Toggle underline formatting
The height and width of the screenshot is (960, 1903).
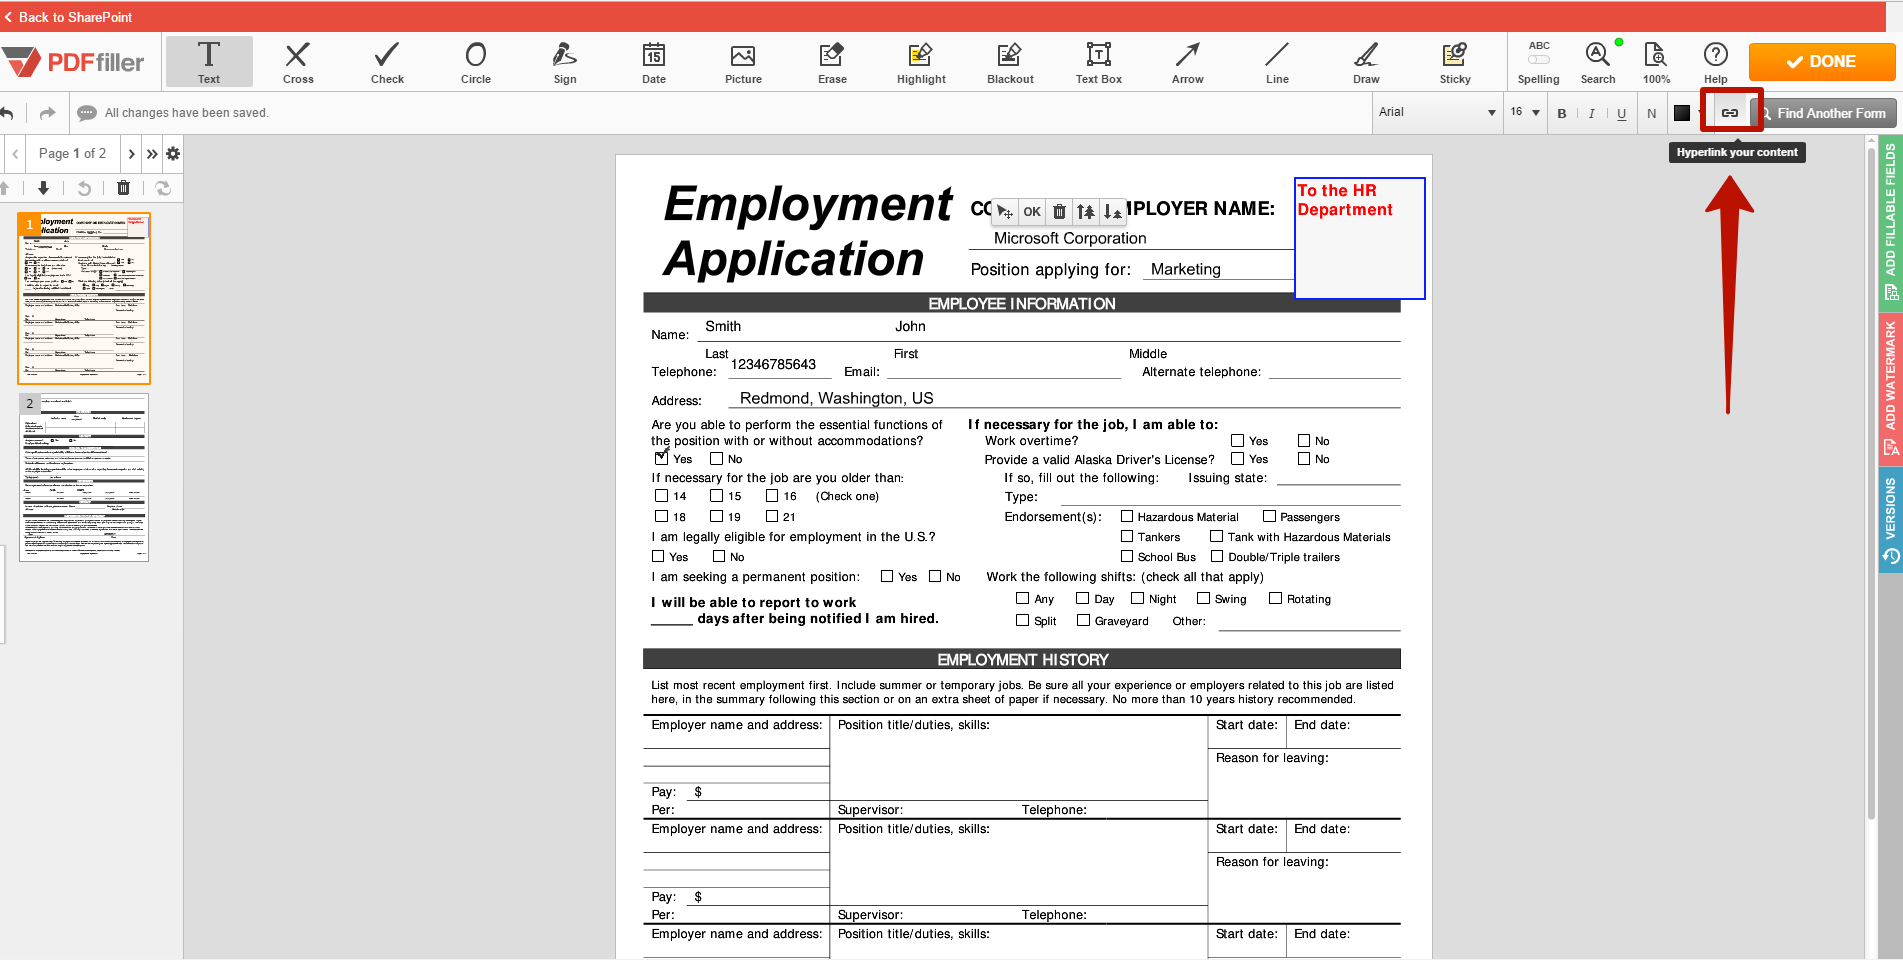1621,113
